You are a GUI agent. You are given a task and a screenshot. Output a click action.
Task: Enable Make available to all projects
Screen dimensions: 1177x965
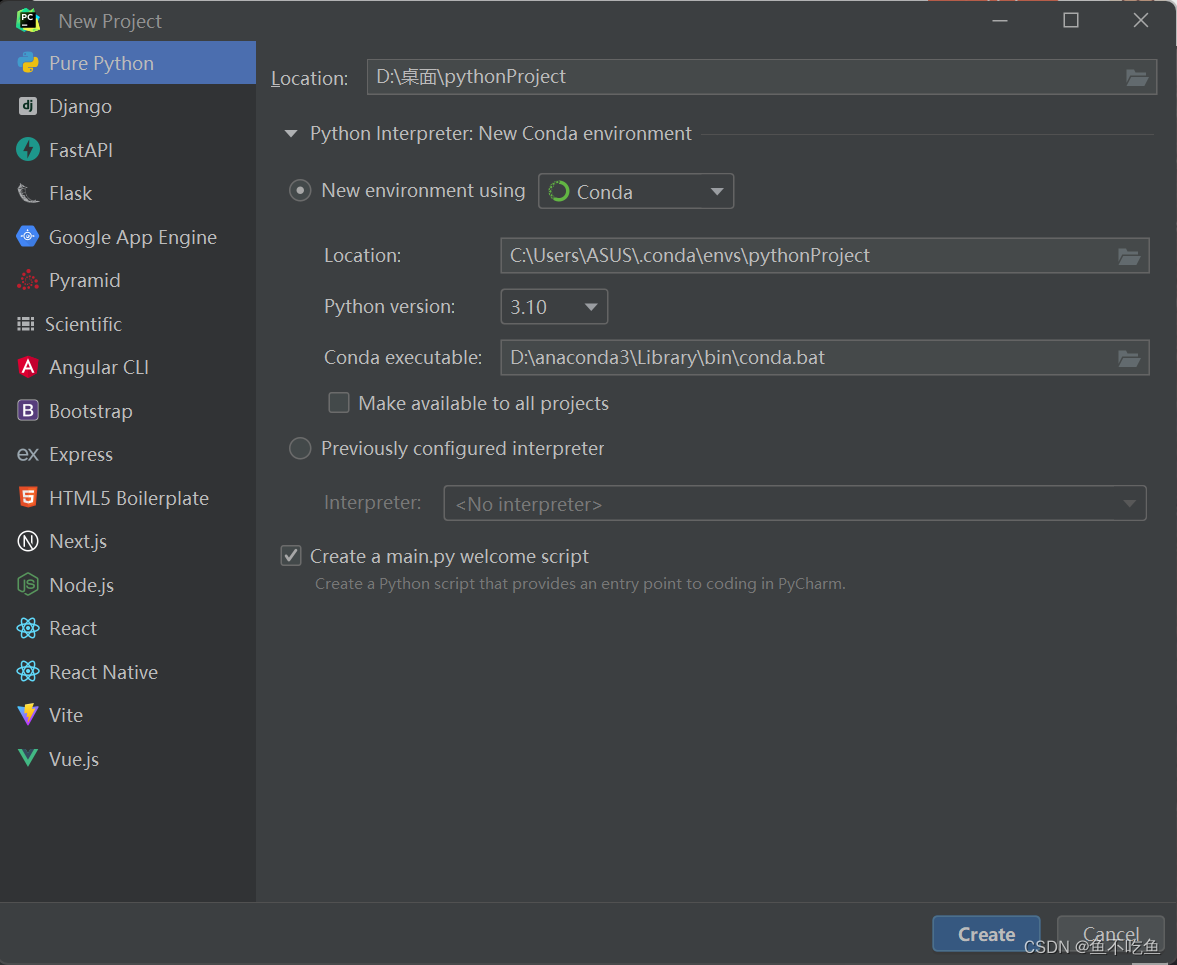pyautogui.click(x=339, y=403)
